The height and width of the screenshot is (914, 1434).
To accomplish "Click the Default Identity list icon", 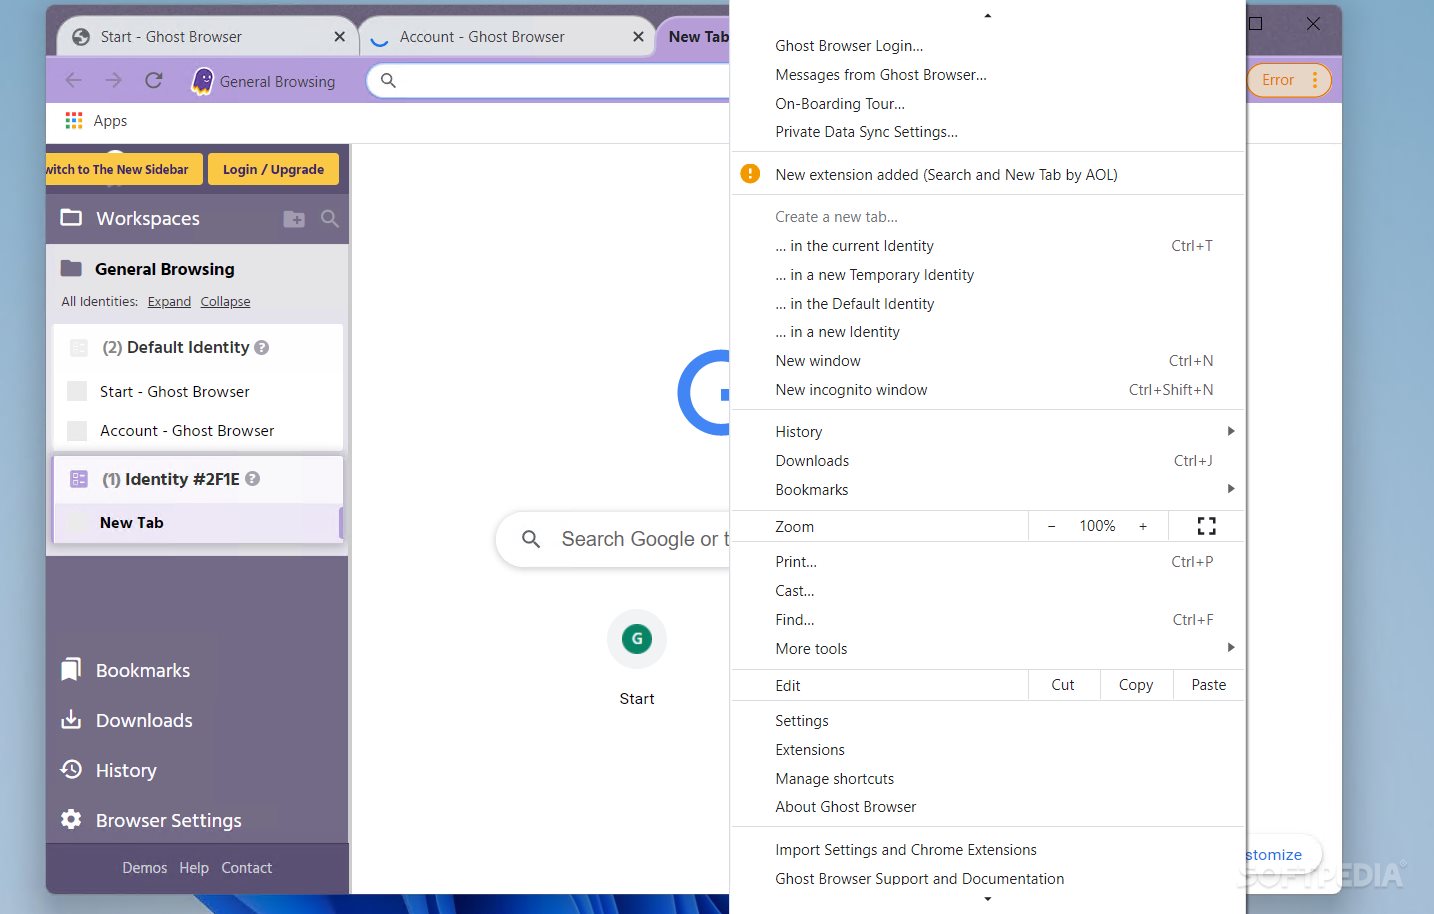I will (79, 348).
